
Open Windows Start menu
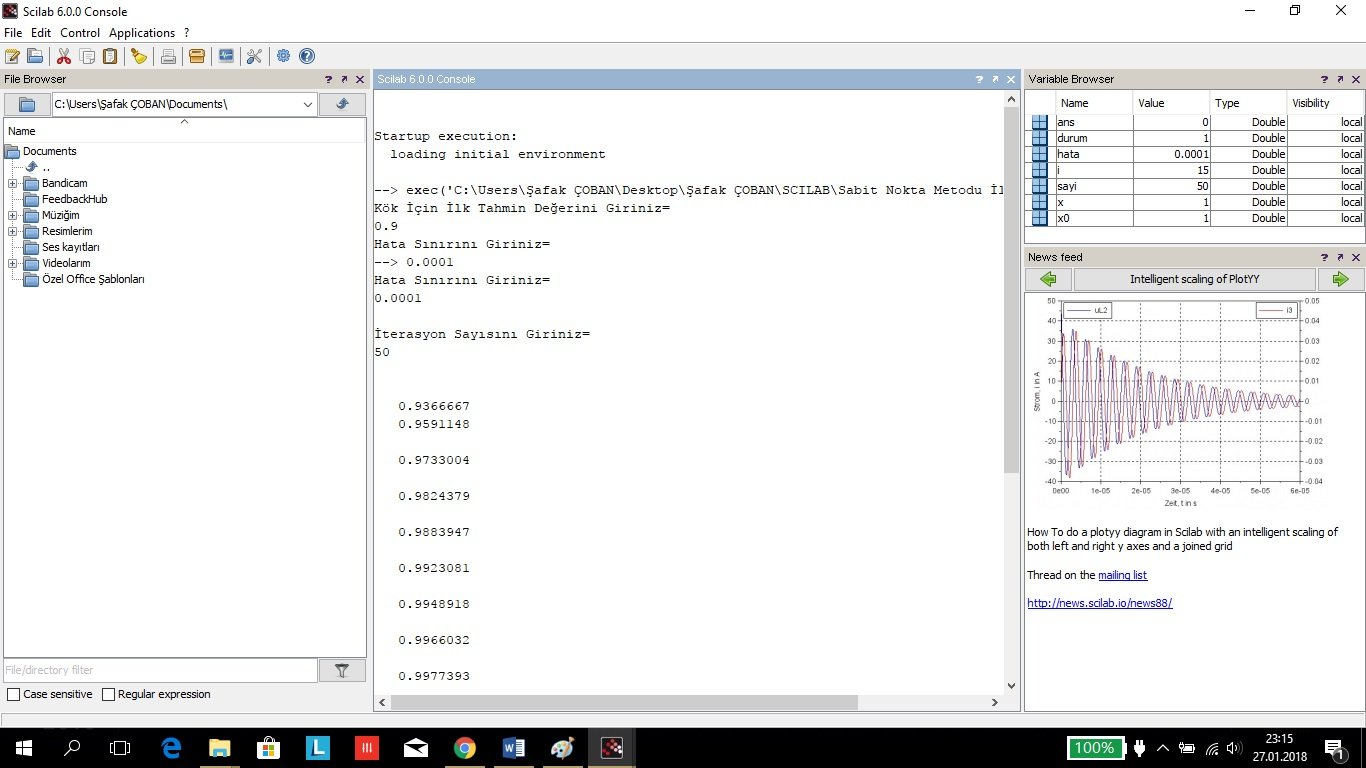(x=23, y=747)
